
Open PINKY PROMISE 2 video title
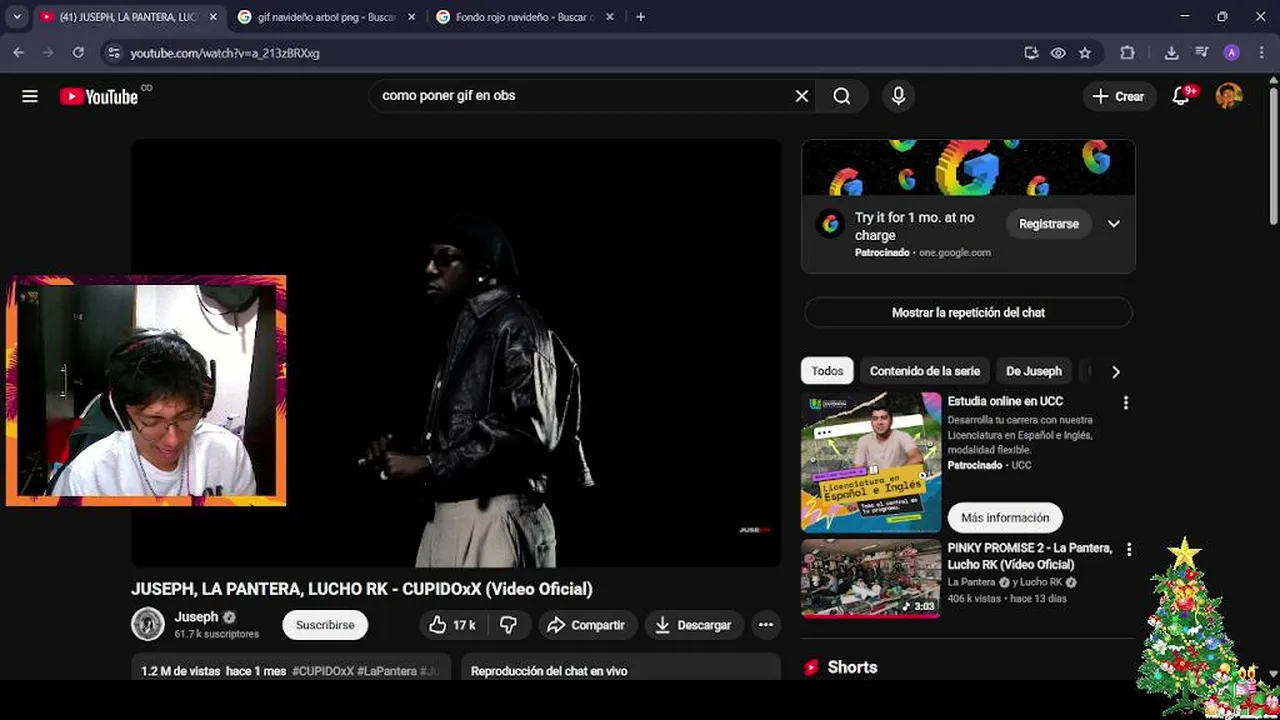tap(1030, 556)
